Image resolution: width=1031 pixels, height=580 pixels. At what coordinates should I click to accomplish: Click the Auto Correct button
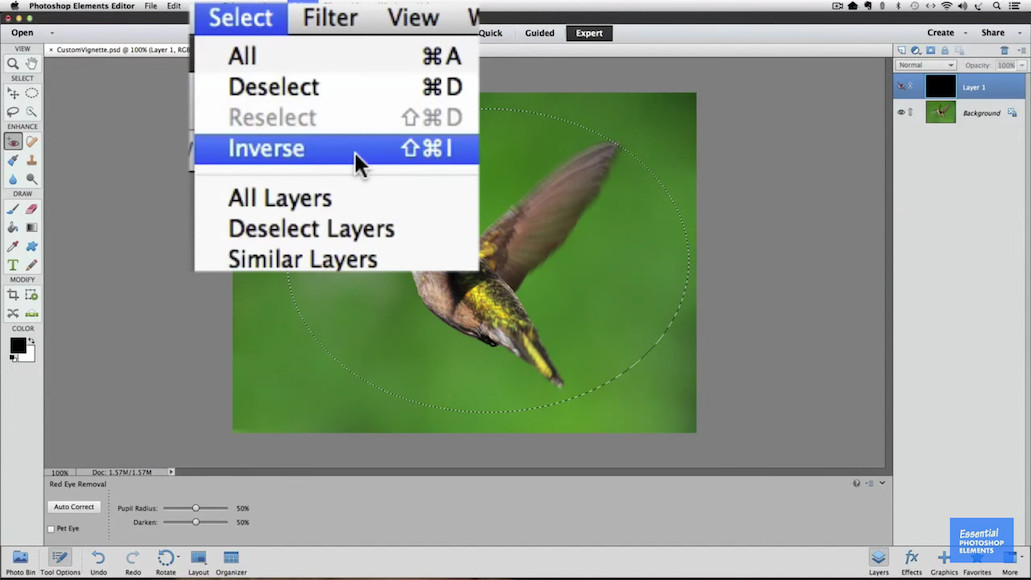[x=74, y=507]
